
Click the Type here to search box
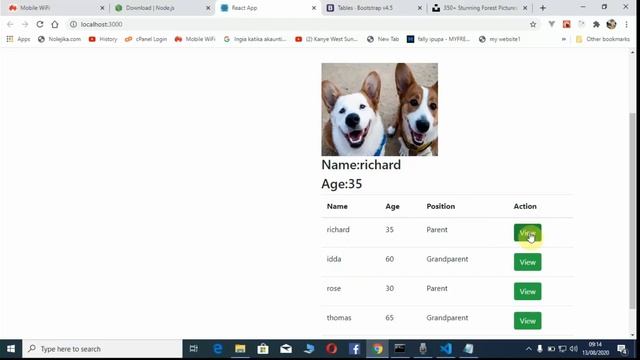click(x=102, y=349)
